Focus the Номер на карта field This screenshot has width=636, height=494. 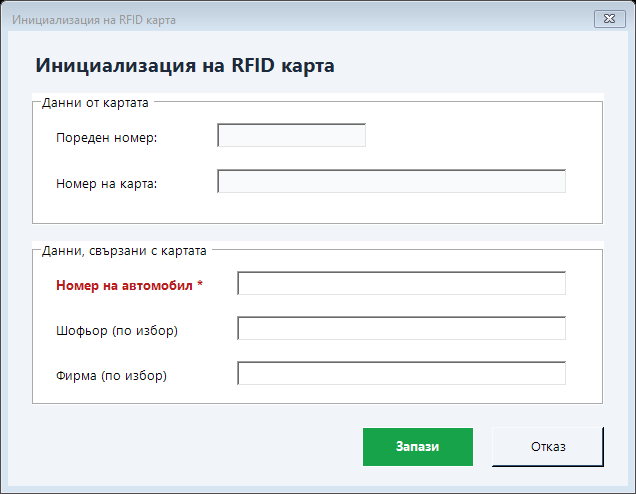point(391,181)
